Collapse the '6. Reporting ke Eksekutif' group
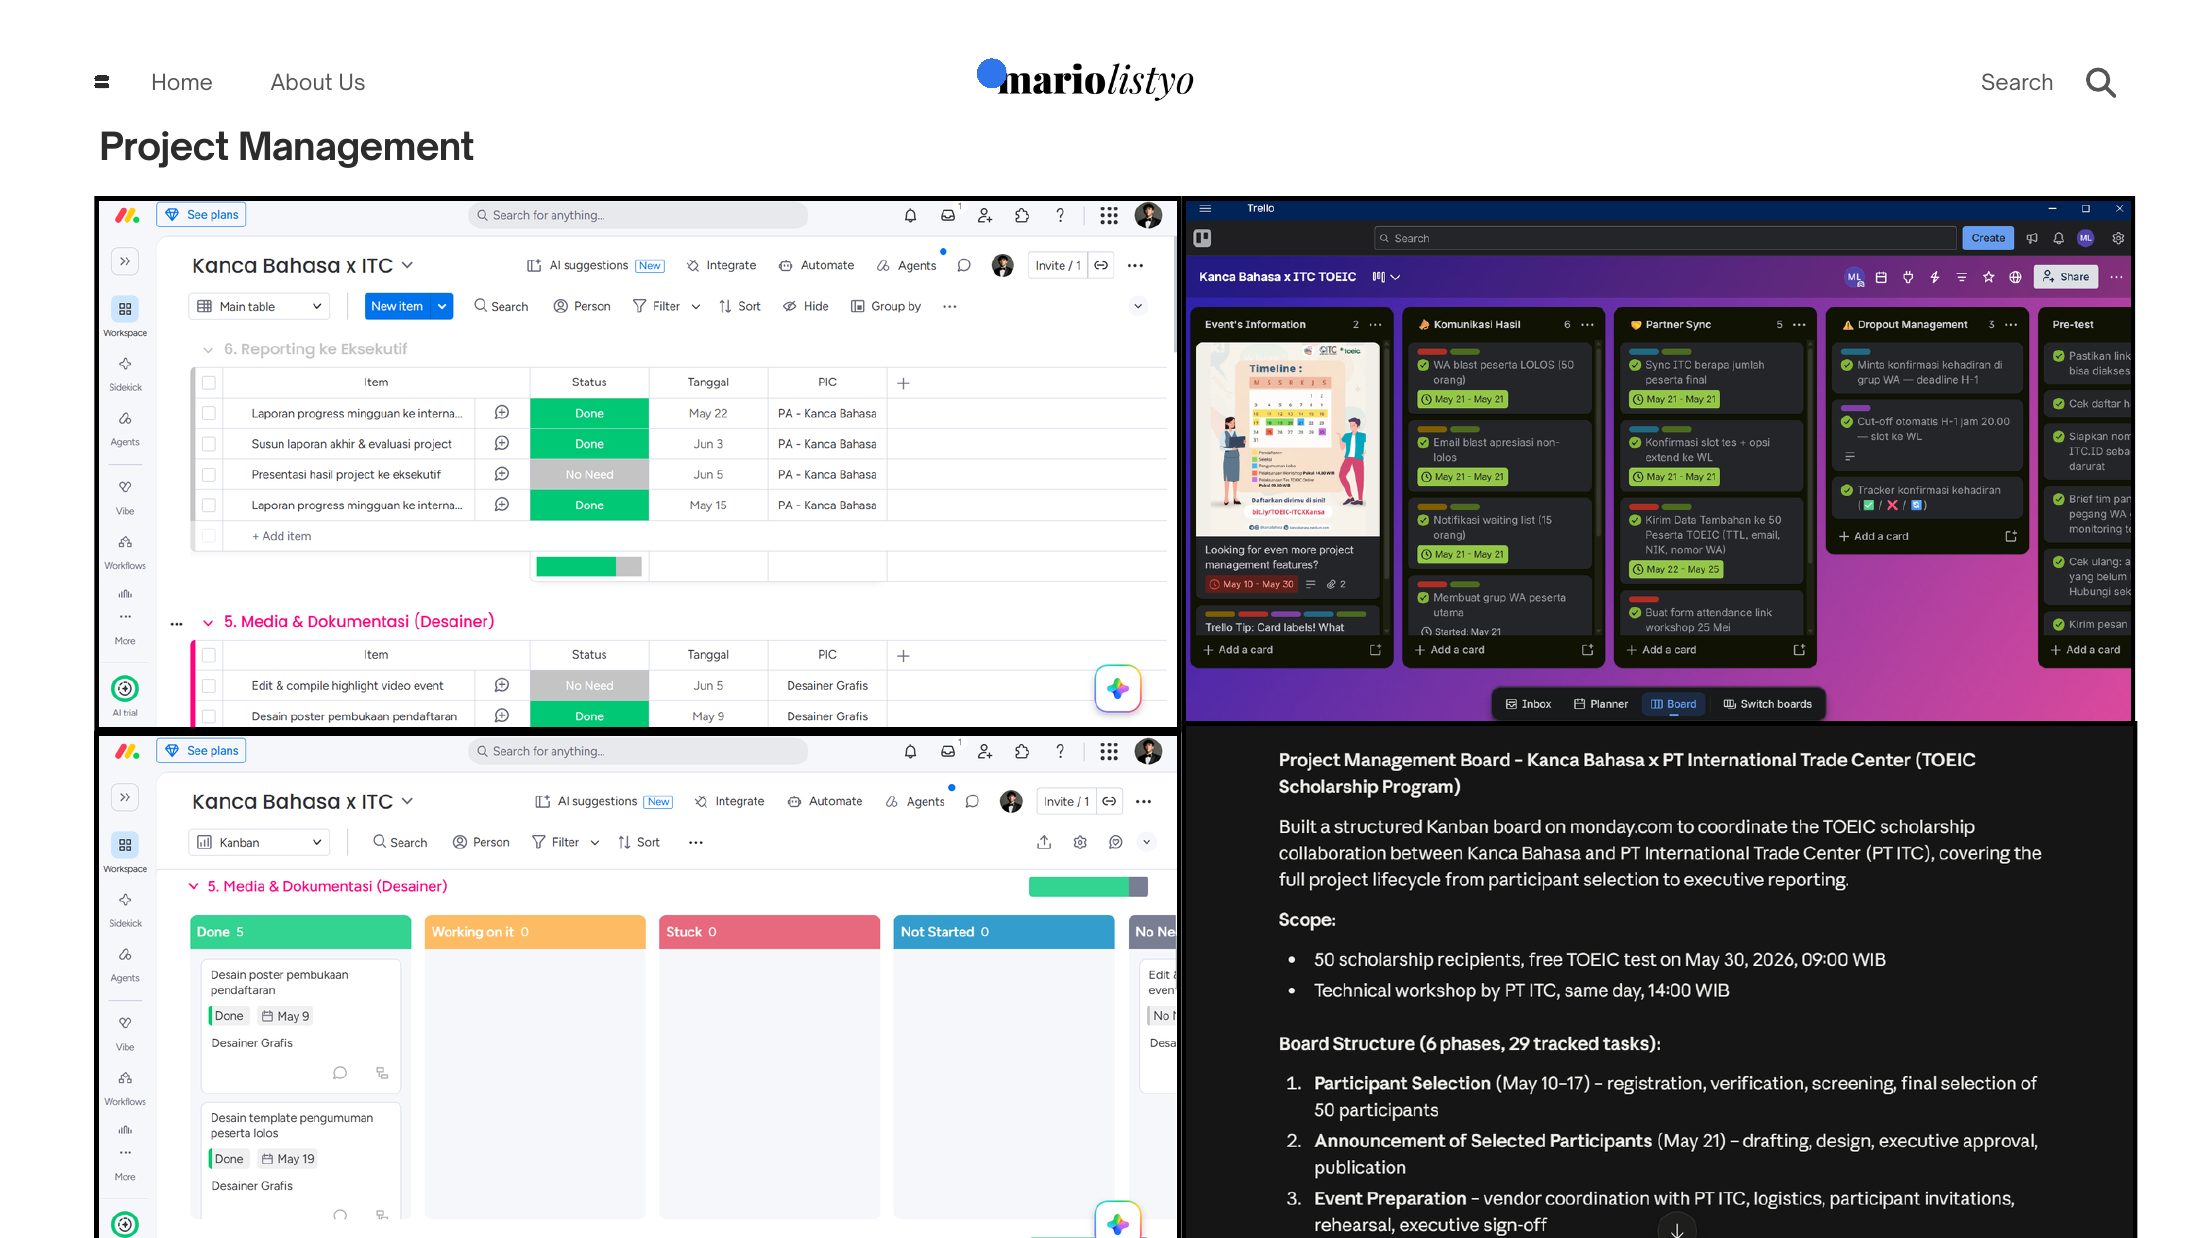 (x=208, y=349)
